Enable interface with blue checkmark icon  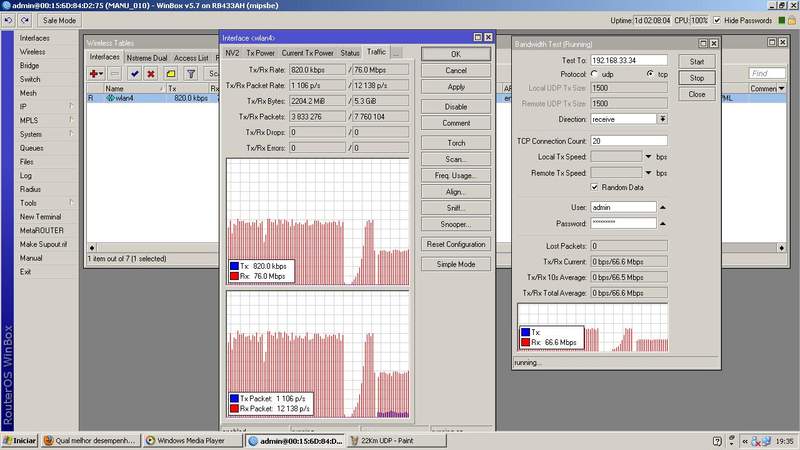[x=134, y=73]
